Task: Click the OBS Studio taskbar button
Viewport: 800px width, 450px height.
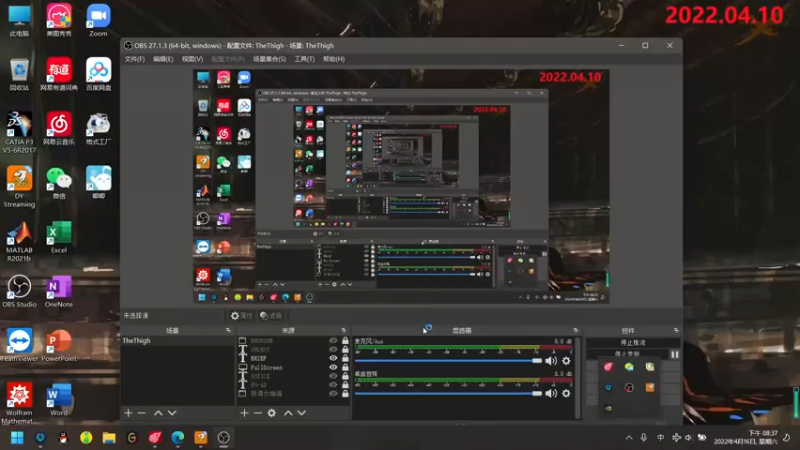Action: [x=223, y=438]
